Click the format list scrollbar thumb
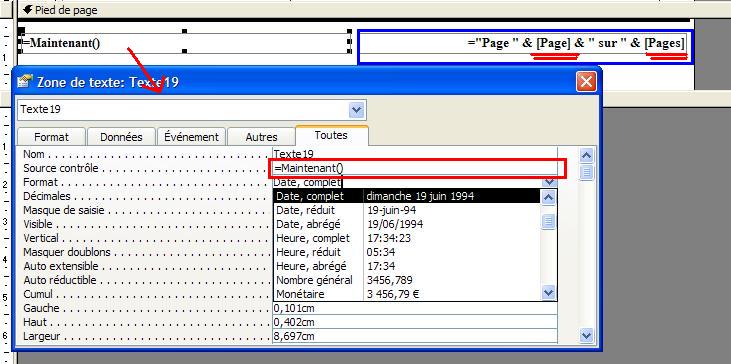The image size is (731, 364). 549,221
